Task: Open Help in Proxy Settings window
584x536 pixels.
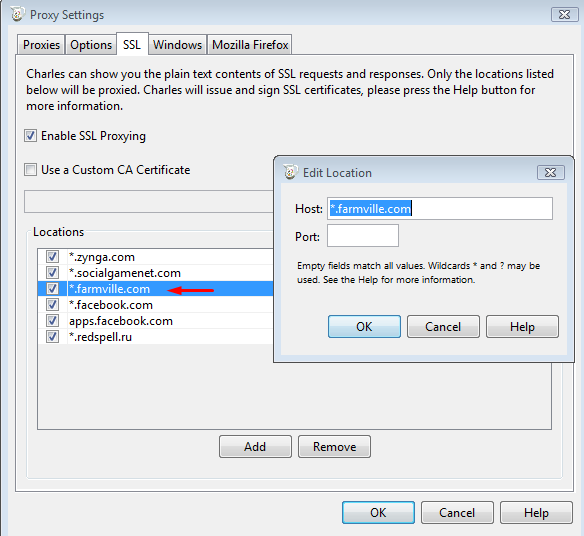Action: tap(536, 513)
